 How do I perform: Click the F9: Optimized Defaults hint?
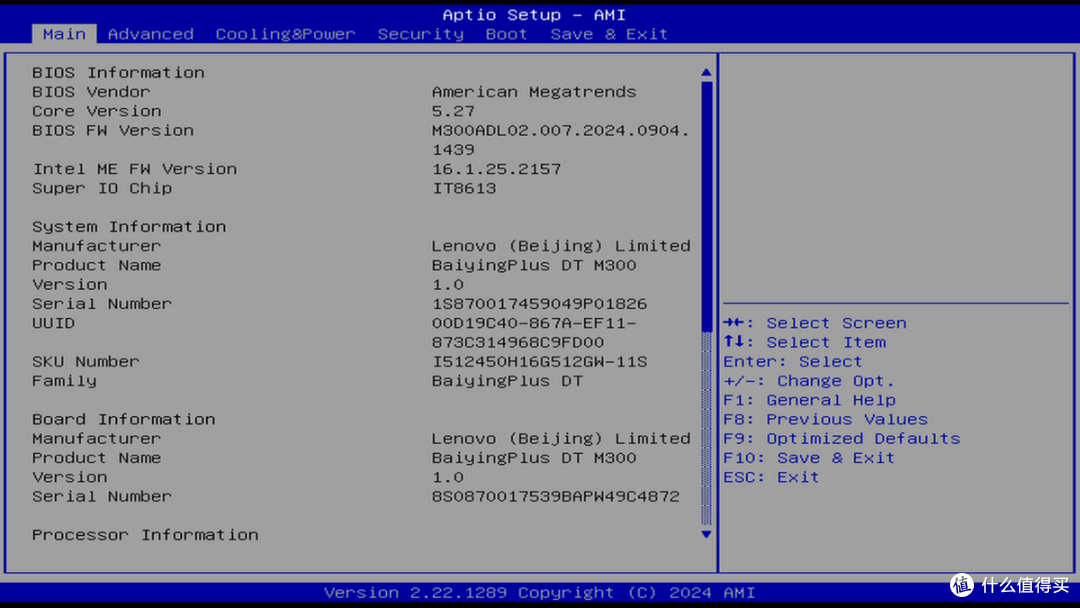pos(841,439)
